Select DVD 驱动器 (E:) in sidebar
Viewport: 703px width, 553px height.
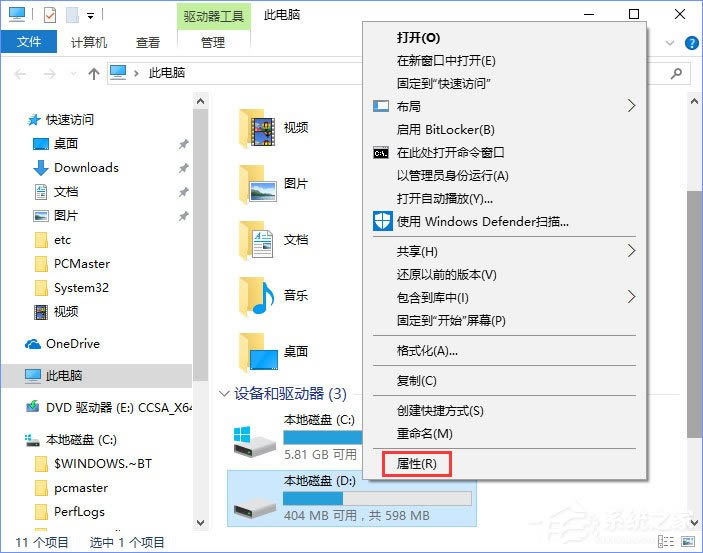coord(119,408)
